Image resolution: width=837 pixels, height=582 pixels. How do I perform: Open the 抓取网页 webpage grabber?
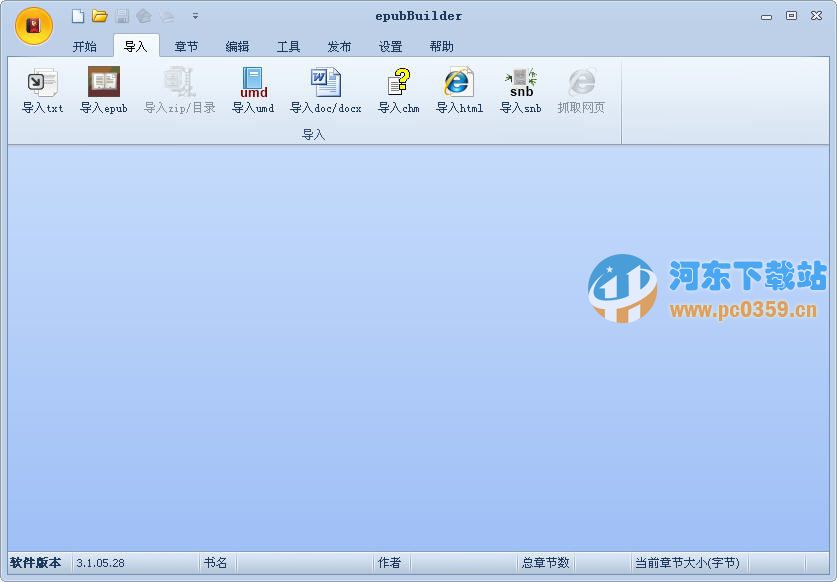point(581,90)
